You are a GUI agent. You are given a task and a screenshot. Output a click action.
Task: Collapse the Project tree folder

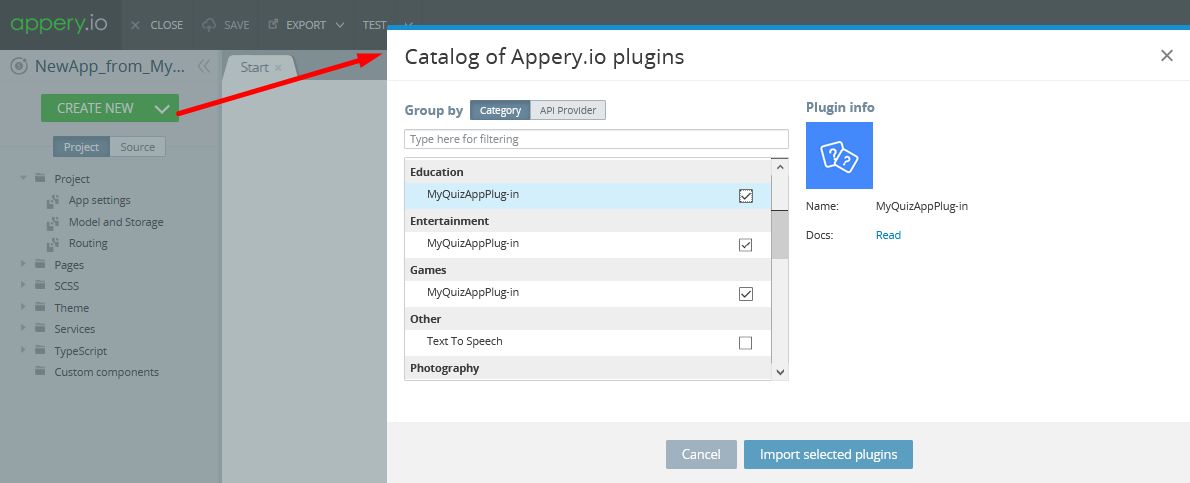(x=23, y=178)
